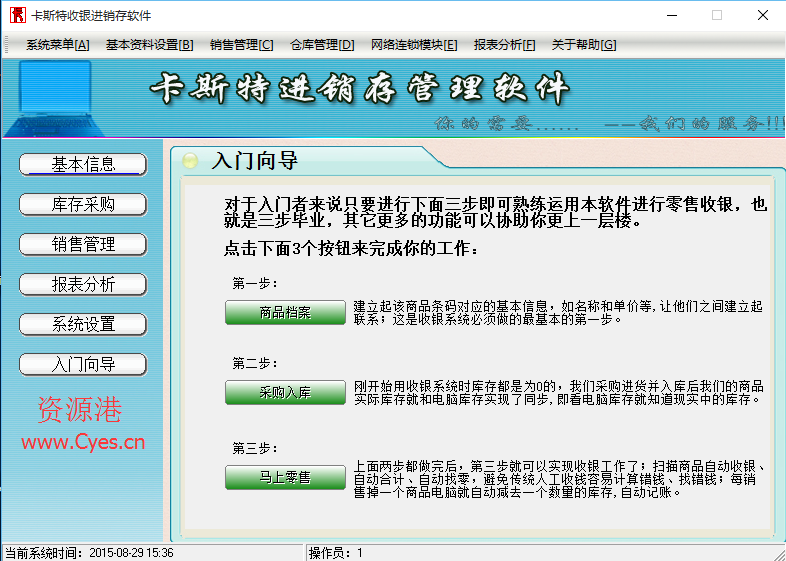Start retail with 马上零售 button
The image size is (786, 561).
point(285,477)
